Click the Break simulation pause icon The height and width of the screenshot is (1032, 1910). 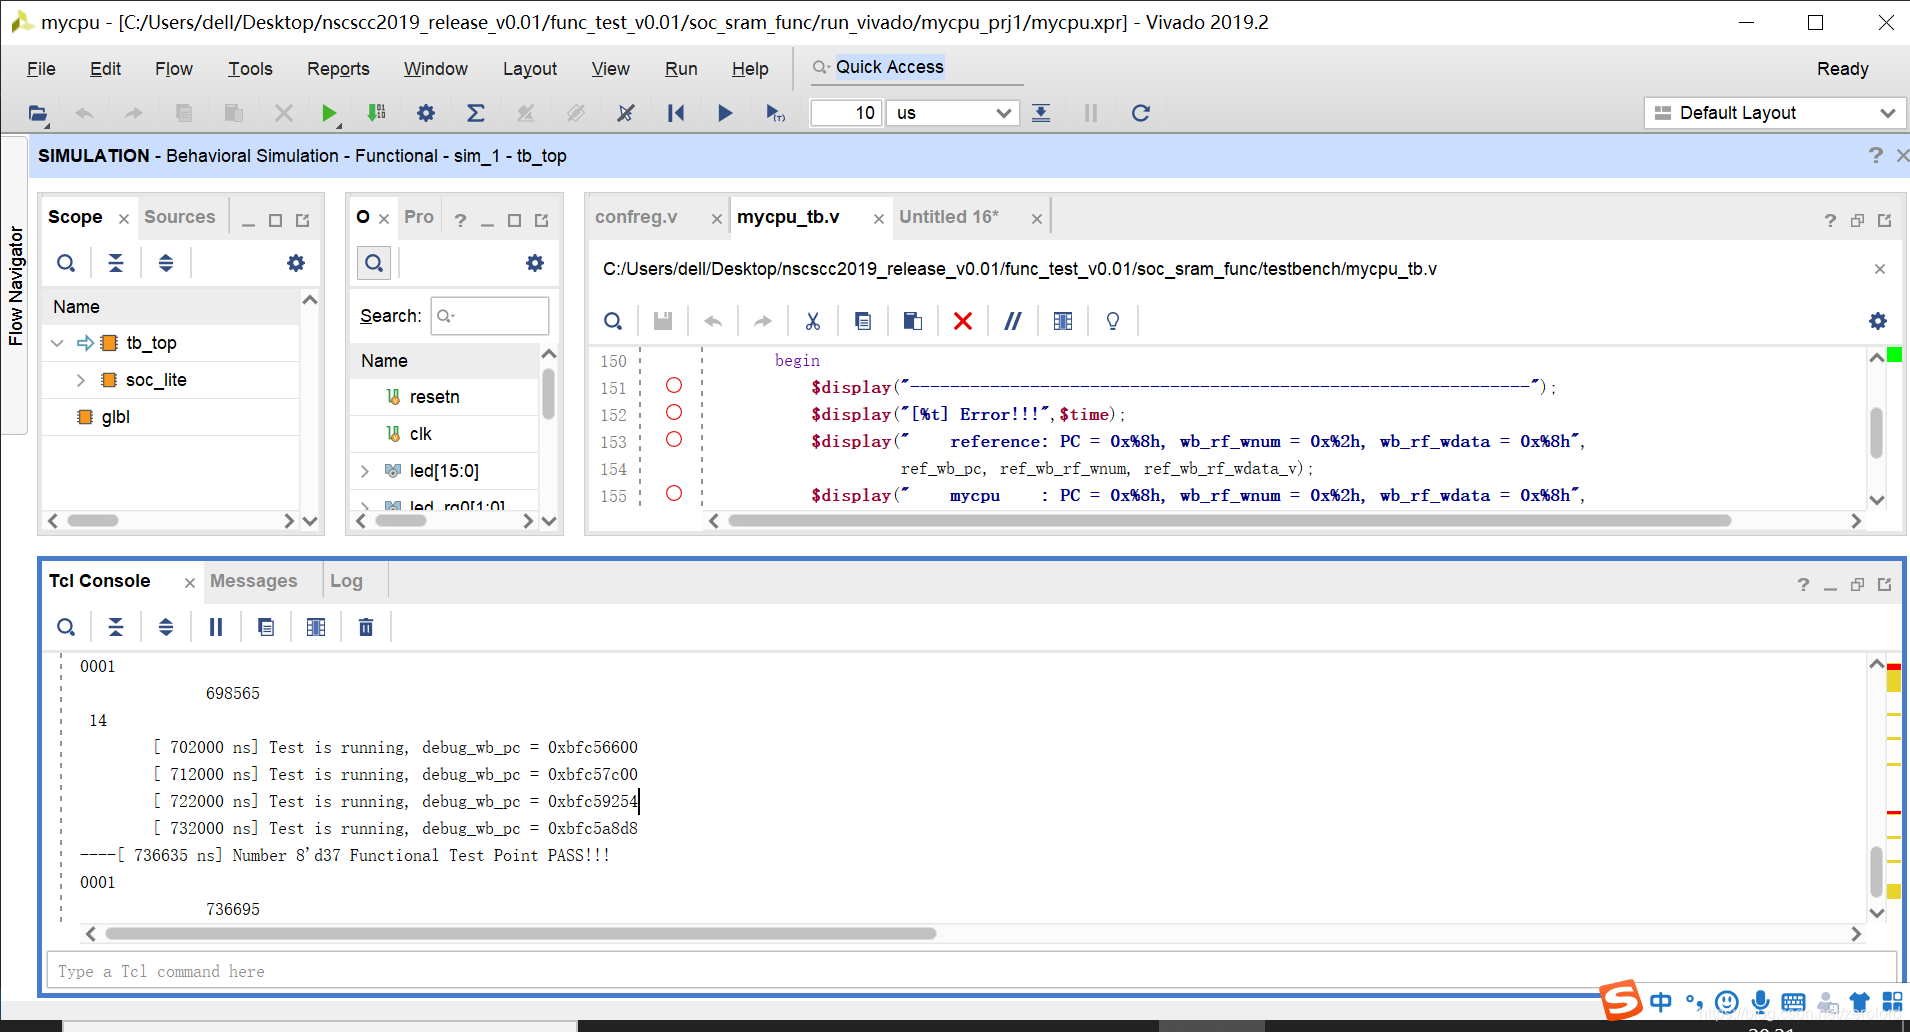pos(1091,113)
